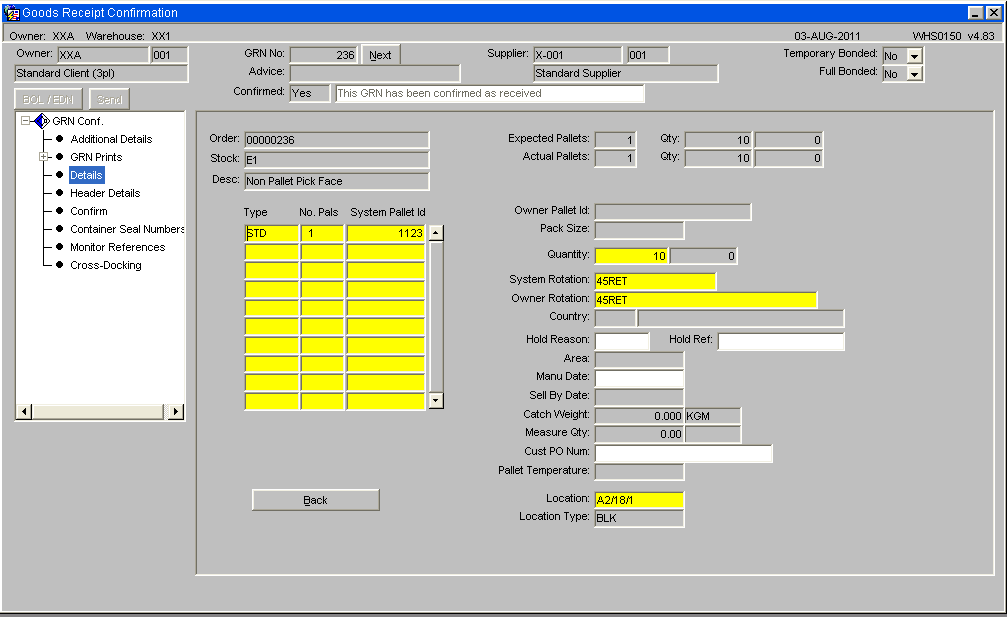Click the Type cell containing STD
The height and width of the screenshot is (617, 1007).
(x=272, y=233)
